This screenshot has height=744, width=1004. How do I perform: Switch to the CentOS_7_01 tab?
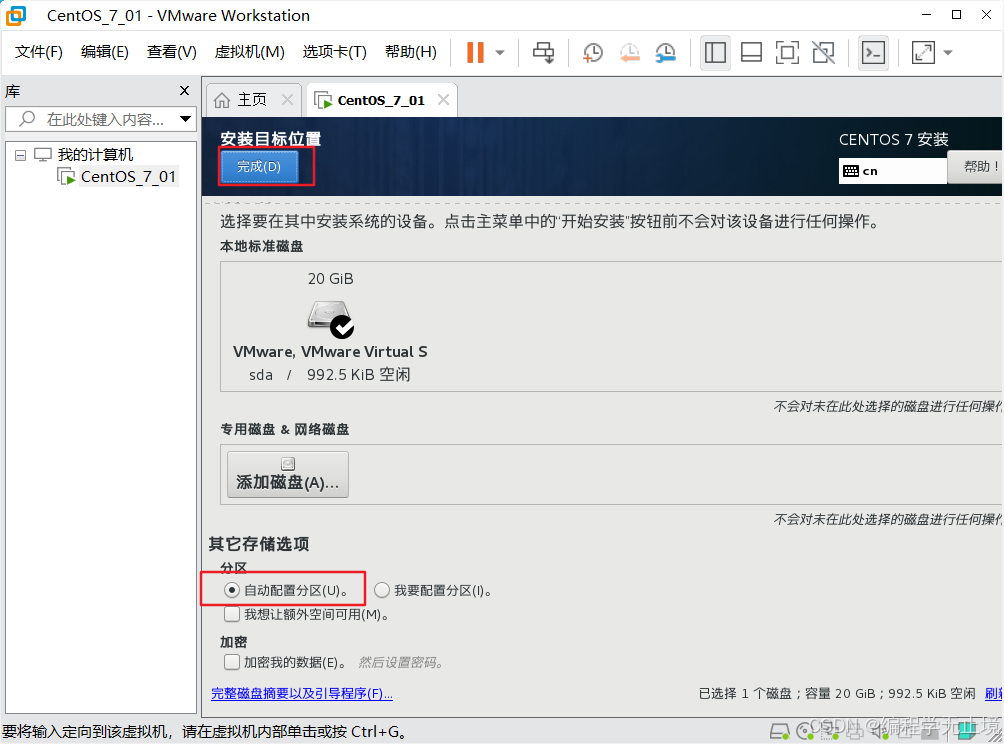[x=381, y=101]
